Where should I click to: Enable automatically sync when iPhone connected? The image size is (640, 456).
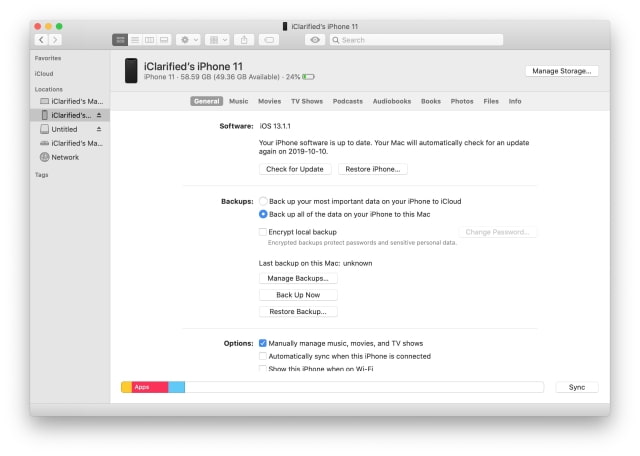263,356
